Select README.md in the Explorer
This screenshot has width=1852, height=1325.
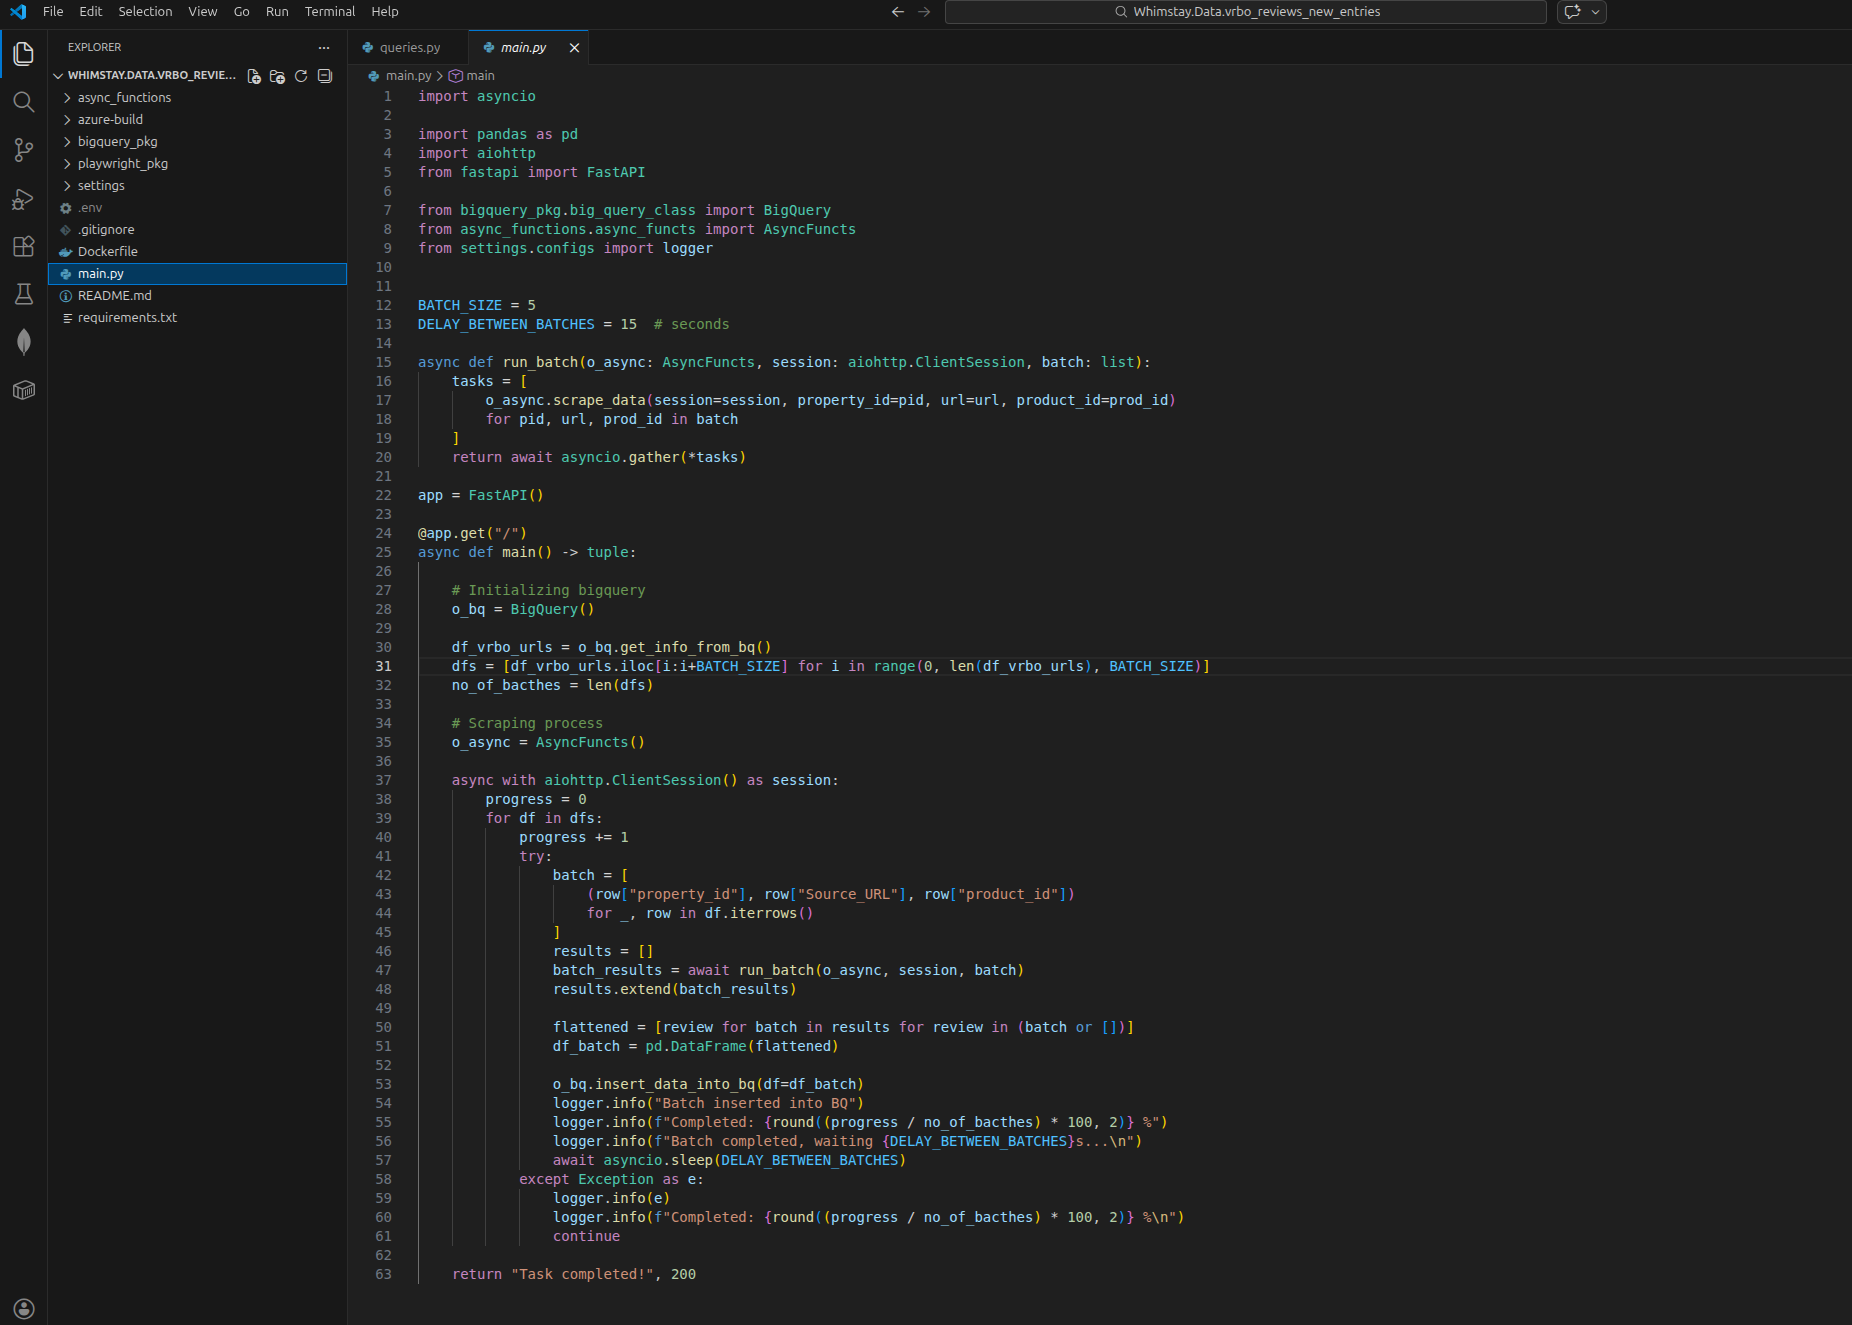(114, 295)
